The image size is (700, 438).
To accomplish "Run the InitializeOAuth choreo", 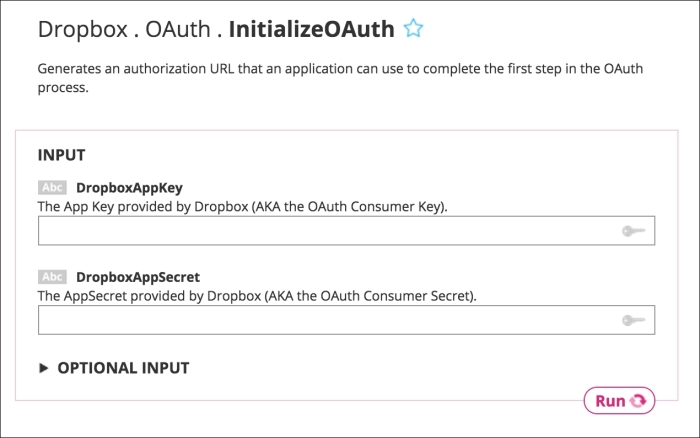I will 619,400.
